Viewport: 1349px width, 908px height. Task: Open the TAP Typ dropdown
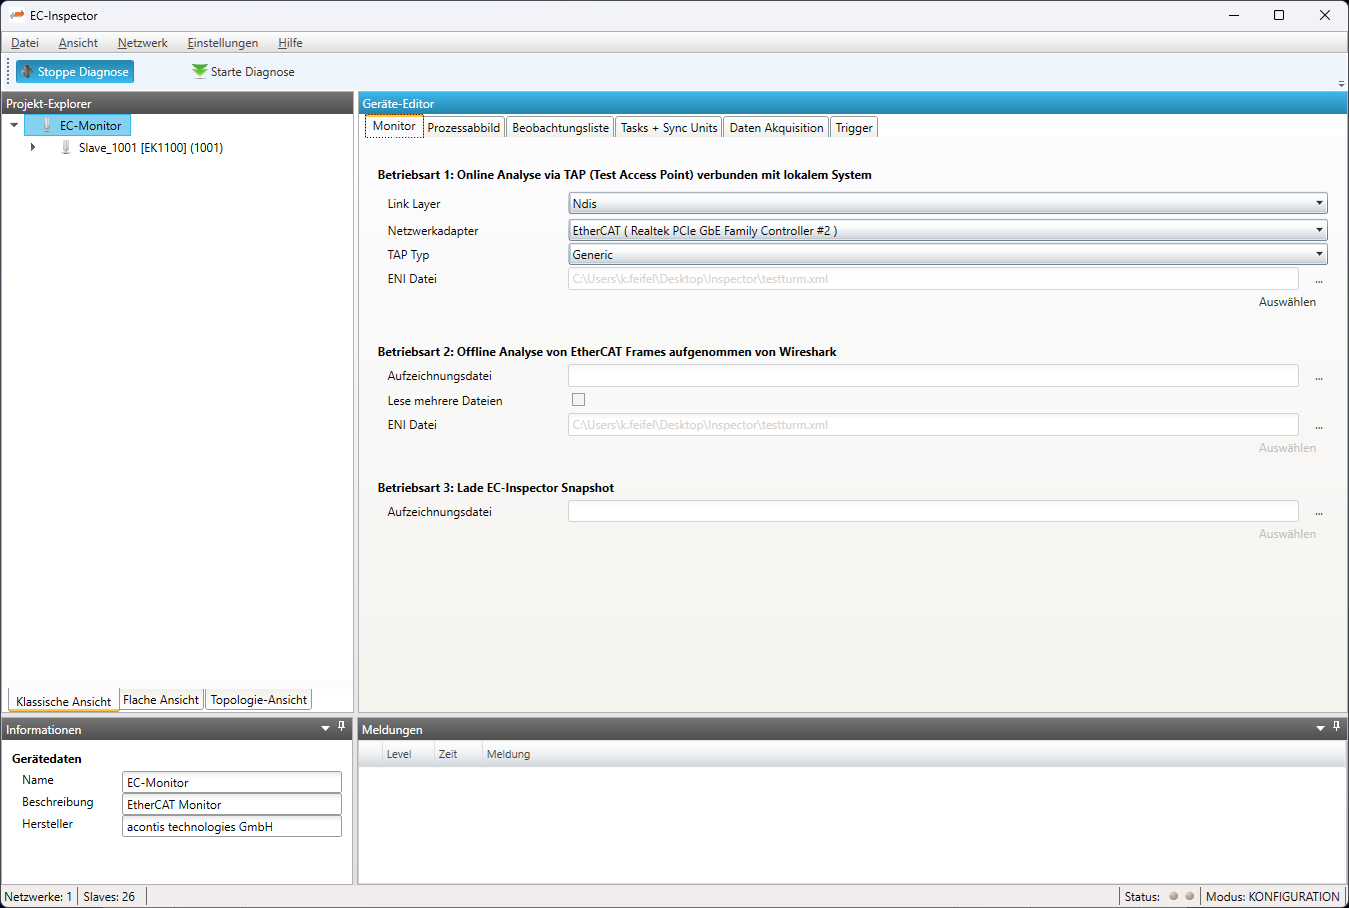1319,255
